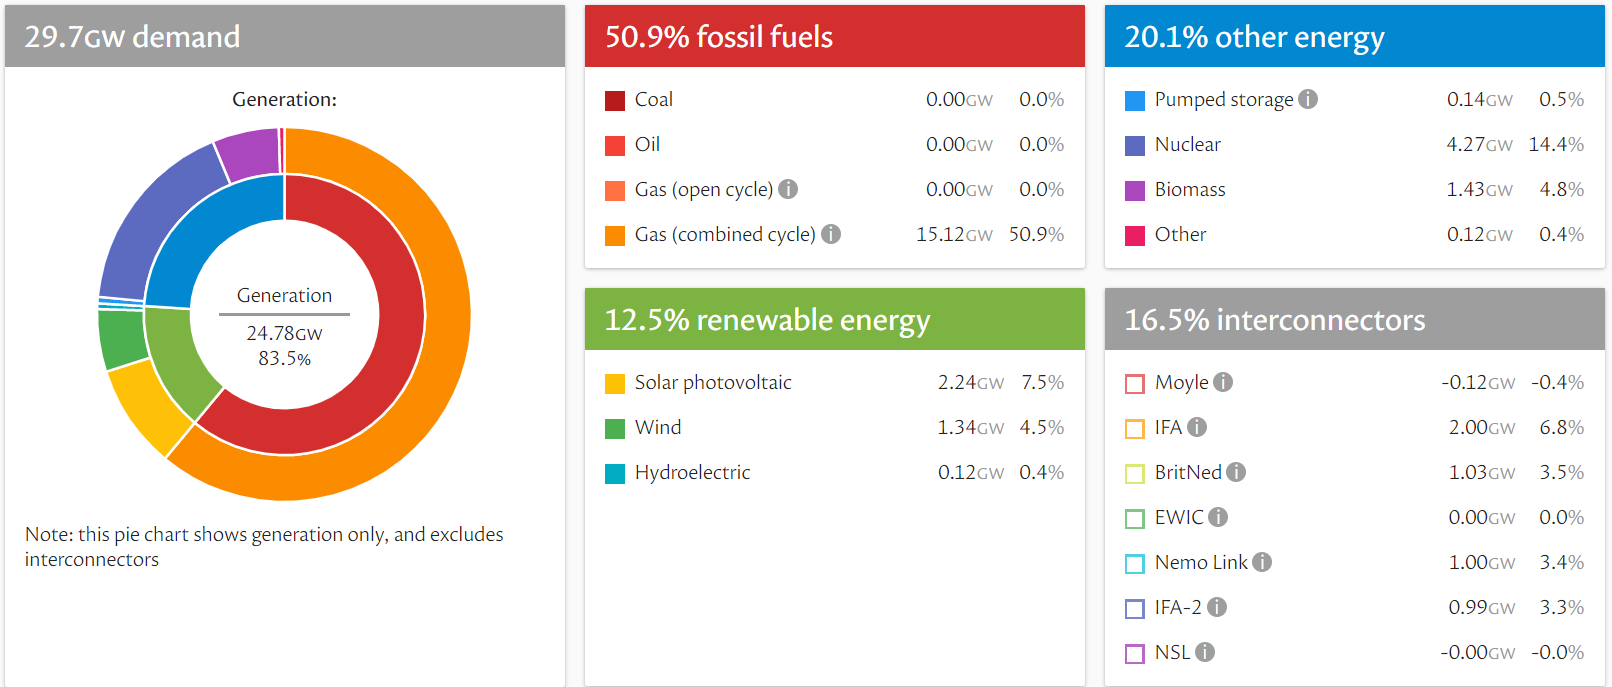Click the Hydroelectric legend label

click(692, 472)
